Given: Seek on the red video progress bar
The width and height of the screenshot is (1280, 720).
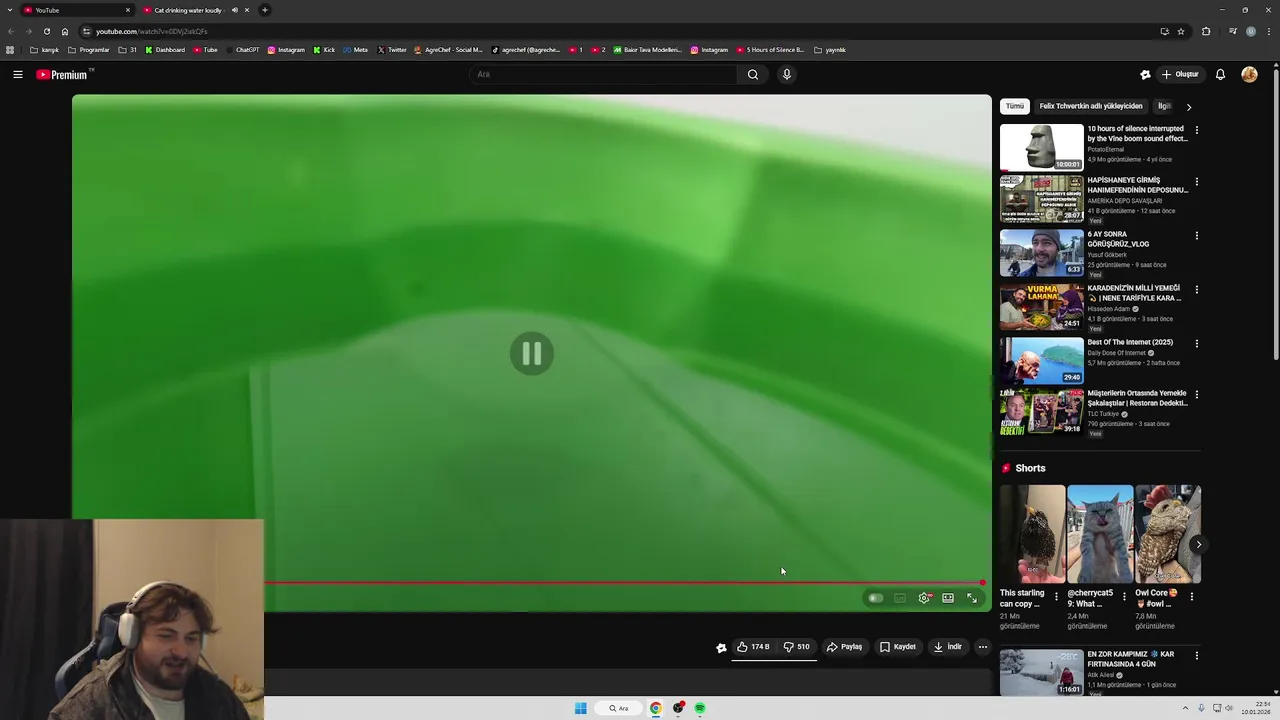Looking at the screenshot, I should coord(624,582).
